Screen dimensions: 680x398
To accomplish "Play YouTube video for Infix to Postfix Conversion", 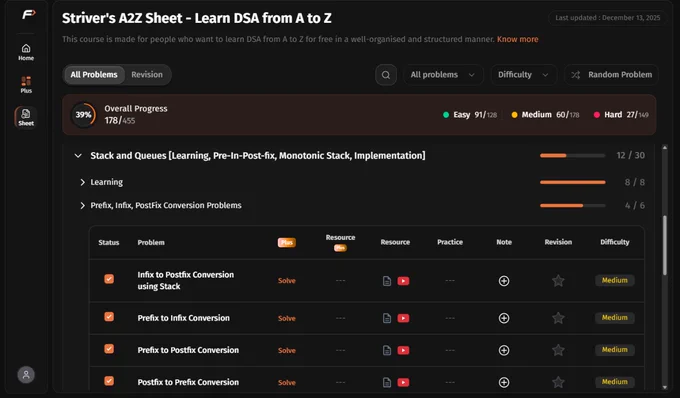I will (x=403, y=281).
